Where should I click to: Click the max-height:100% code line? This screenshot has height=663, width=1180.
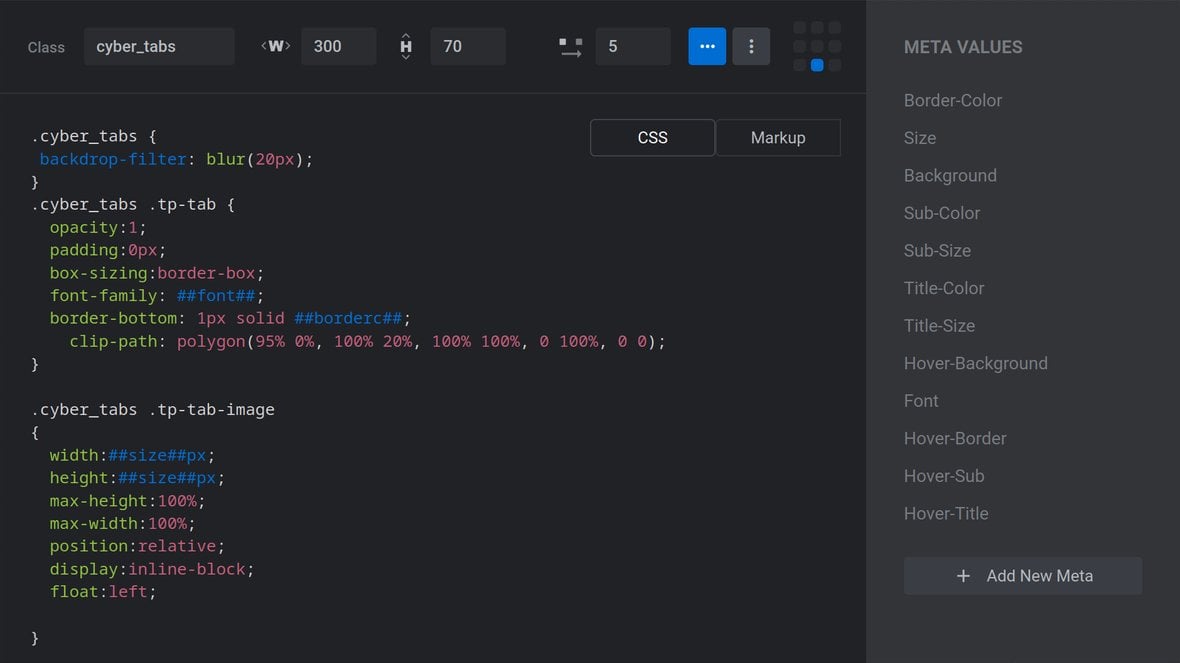pos(127,501)
